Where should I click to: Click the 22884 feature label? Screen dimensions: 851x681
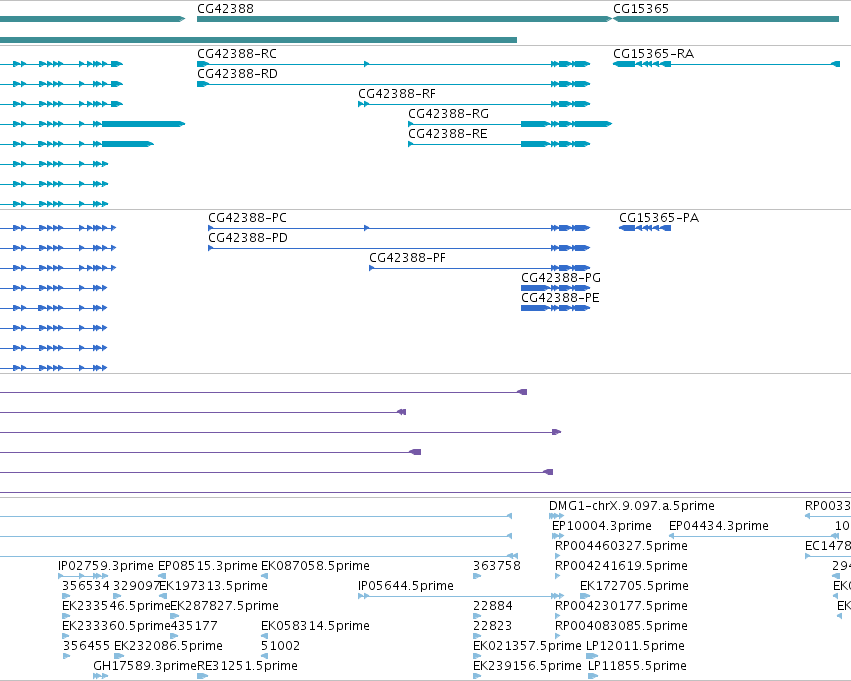tap(492, 606)
